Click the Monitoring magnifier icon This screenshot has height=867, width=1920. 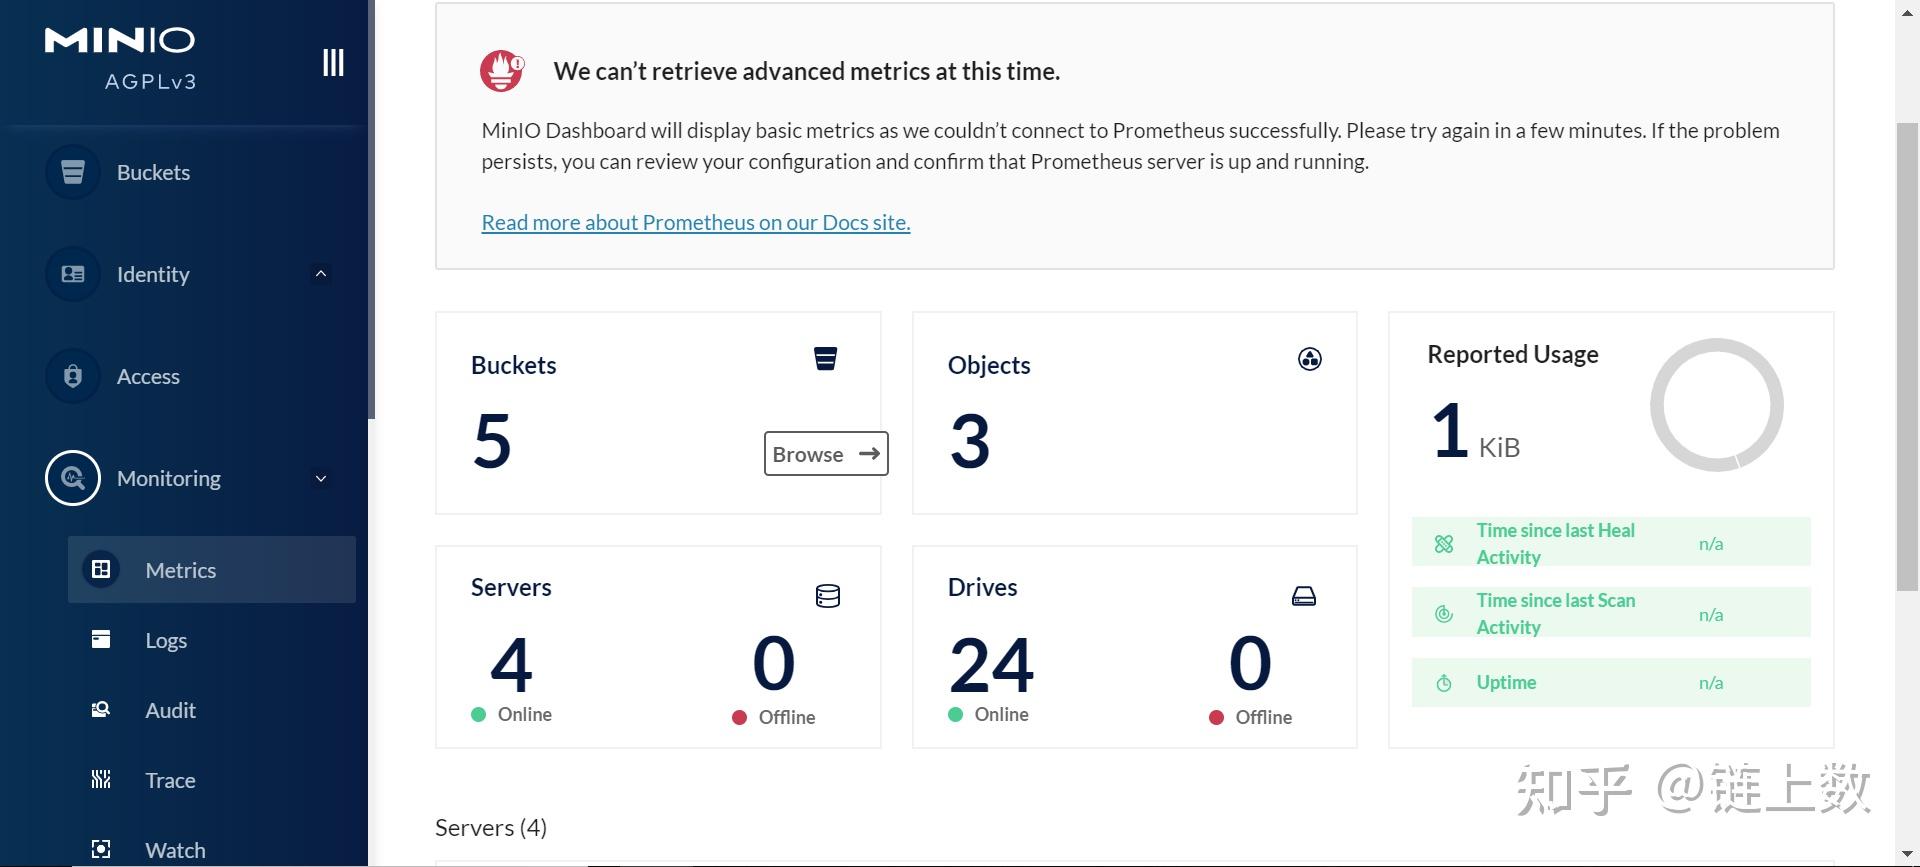click(73, 478)
